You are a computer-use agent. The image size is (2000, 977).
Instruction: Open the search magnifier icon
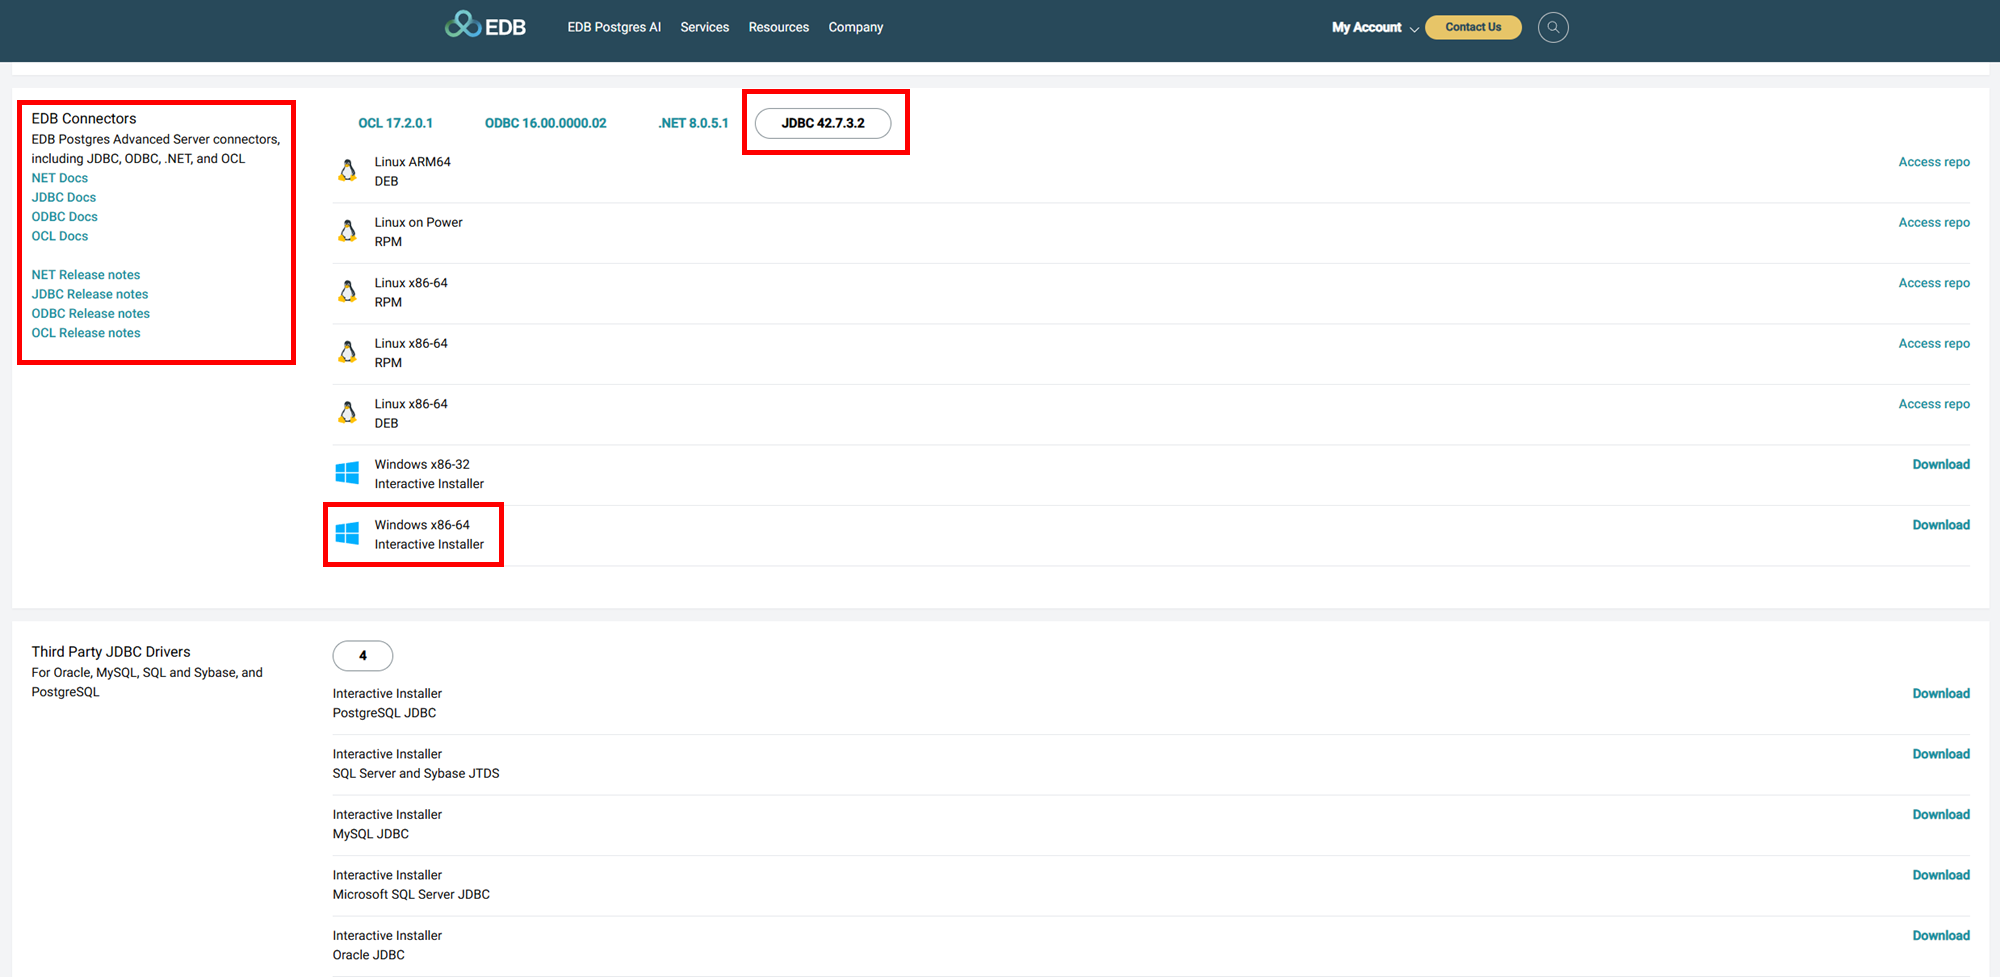(x=1553, y=27)
